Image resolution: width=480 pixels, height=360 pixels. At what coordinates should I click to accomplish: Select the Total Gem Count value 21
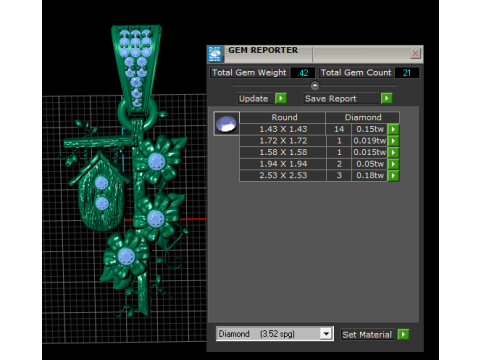coord(407,73)
